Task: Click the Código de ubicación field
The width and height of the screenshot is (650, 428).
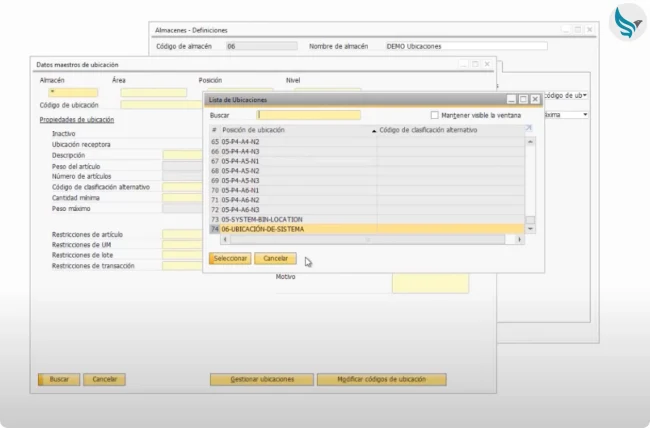Action: [x=162, y=105]
